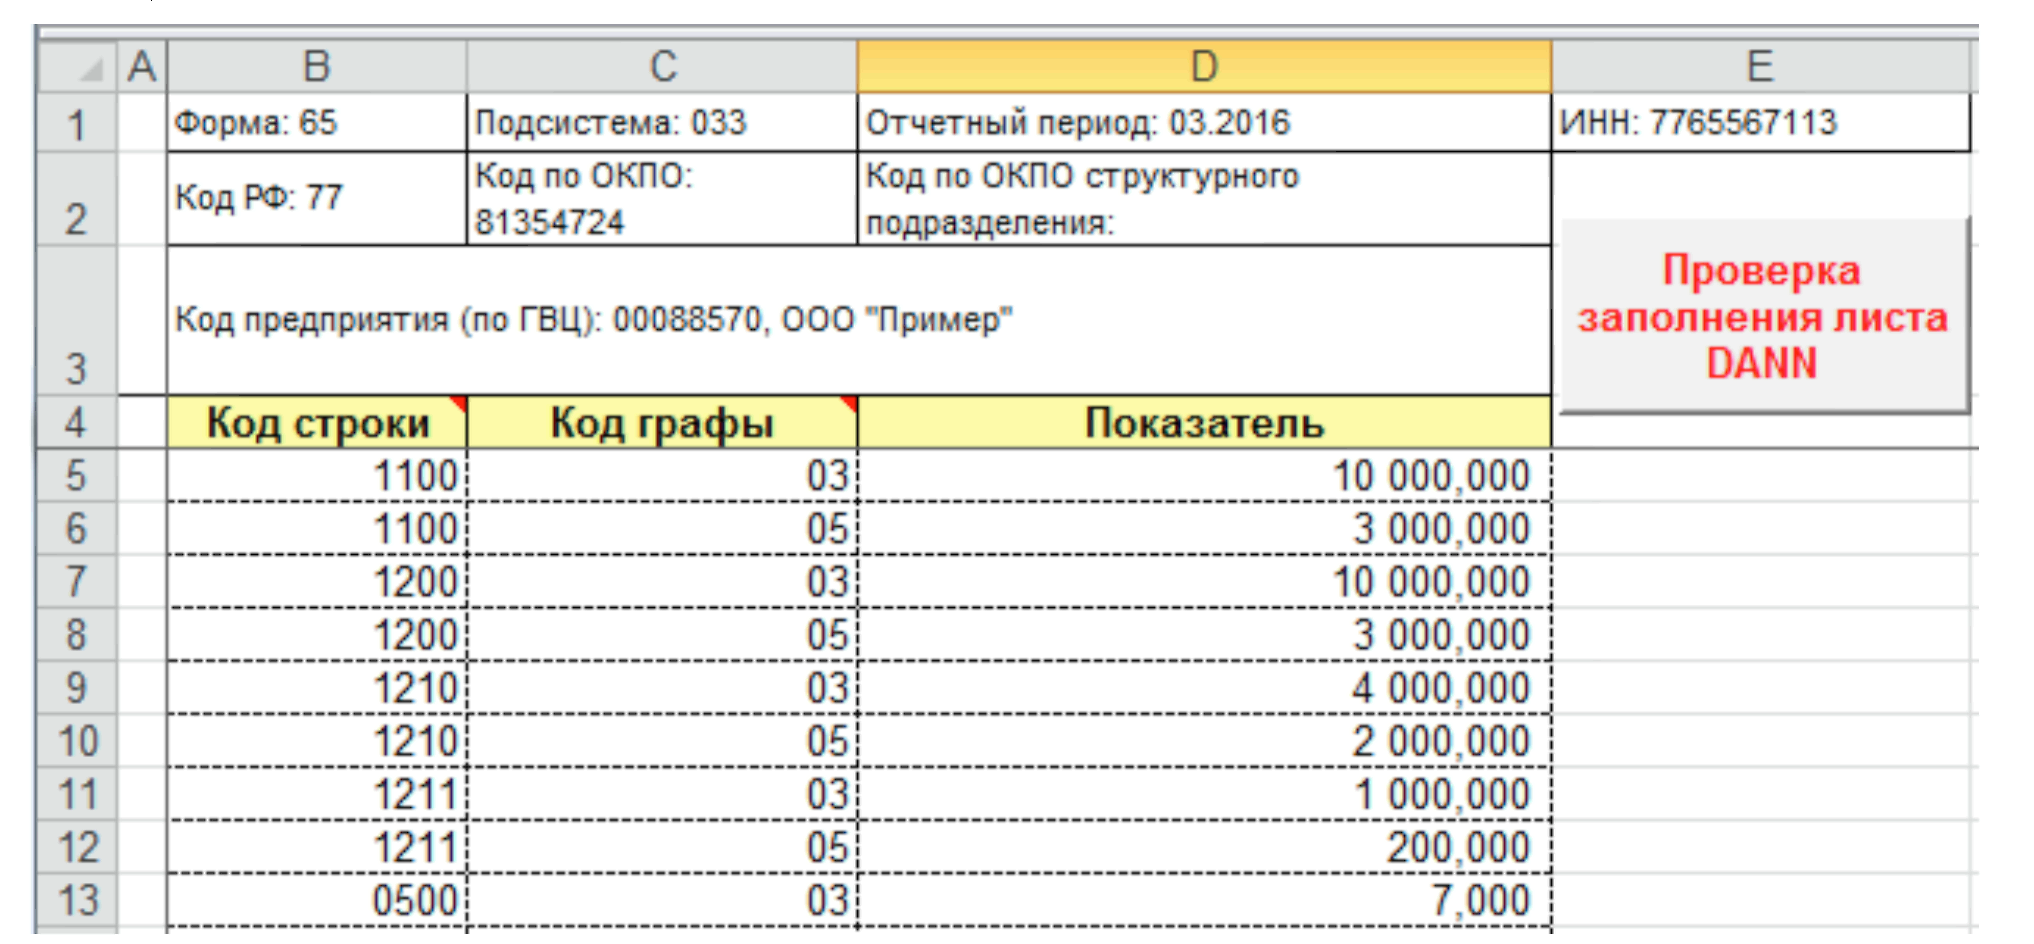Screen dimensions: 2034x944
Task: Select the Форма: 65 cell
Action: 316,123
